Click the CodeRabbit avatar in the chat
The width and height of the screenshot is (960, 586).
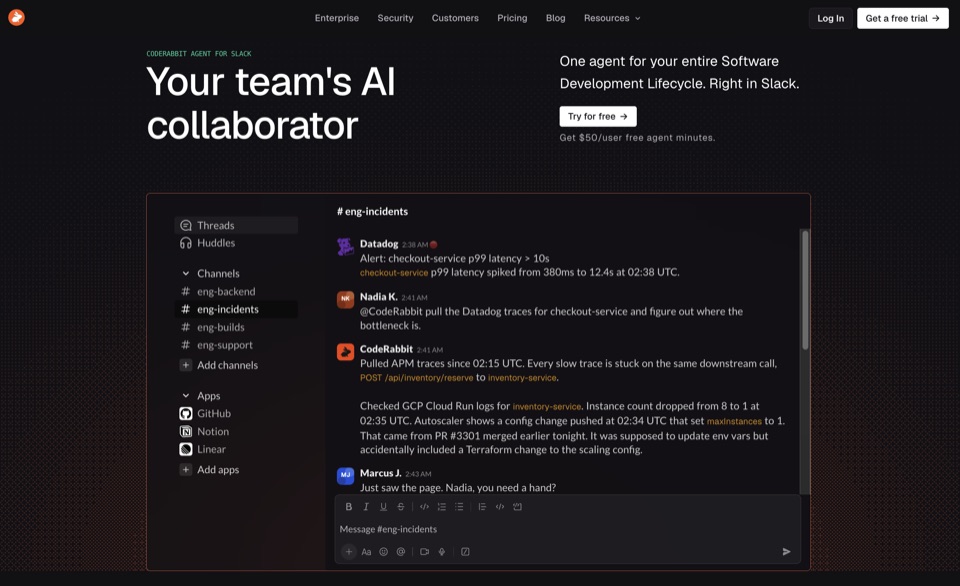[345, 352]
